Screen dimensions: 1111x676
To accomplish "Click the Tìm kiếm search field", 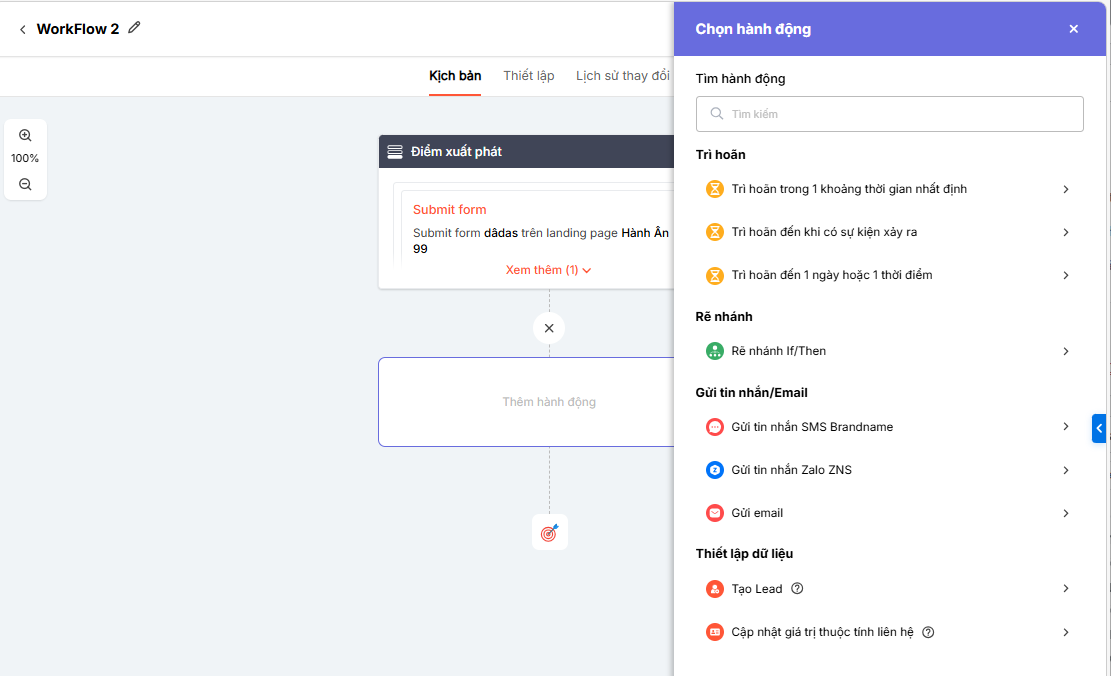I will click(890, 114).
